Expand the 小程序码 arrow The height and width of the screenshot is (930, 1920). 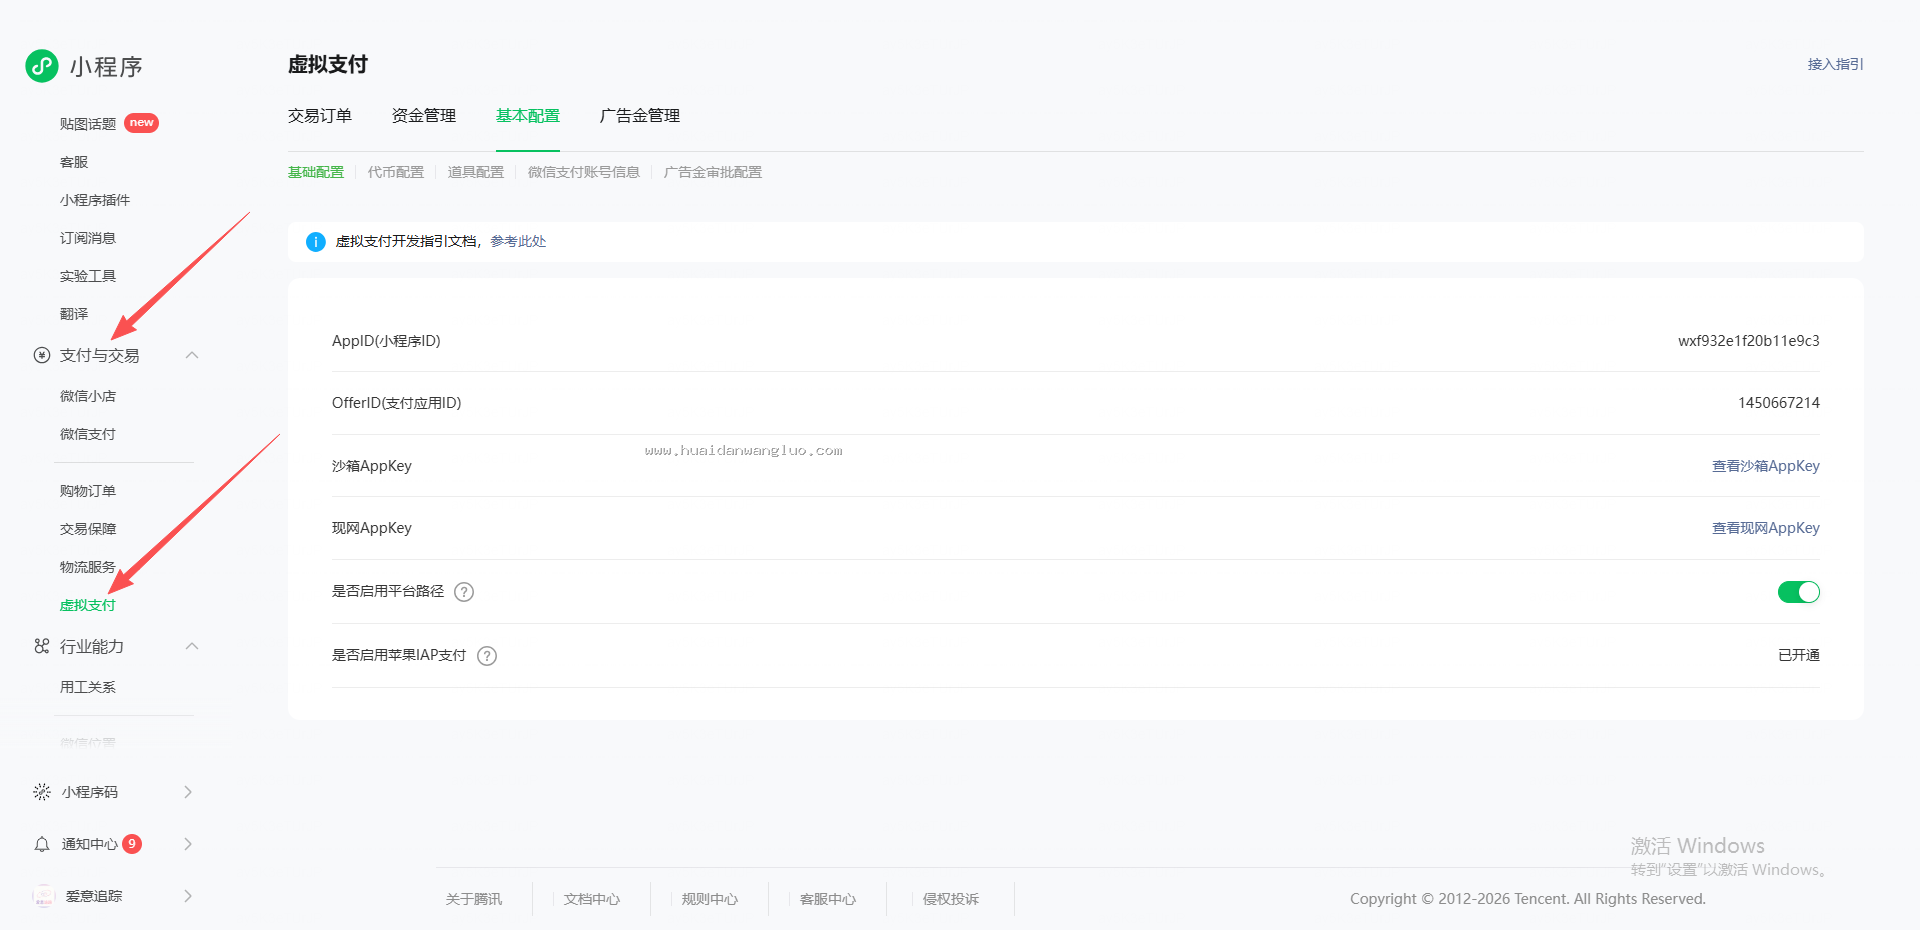188,792
